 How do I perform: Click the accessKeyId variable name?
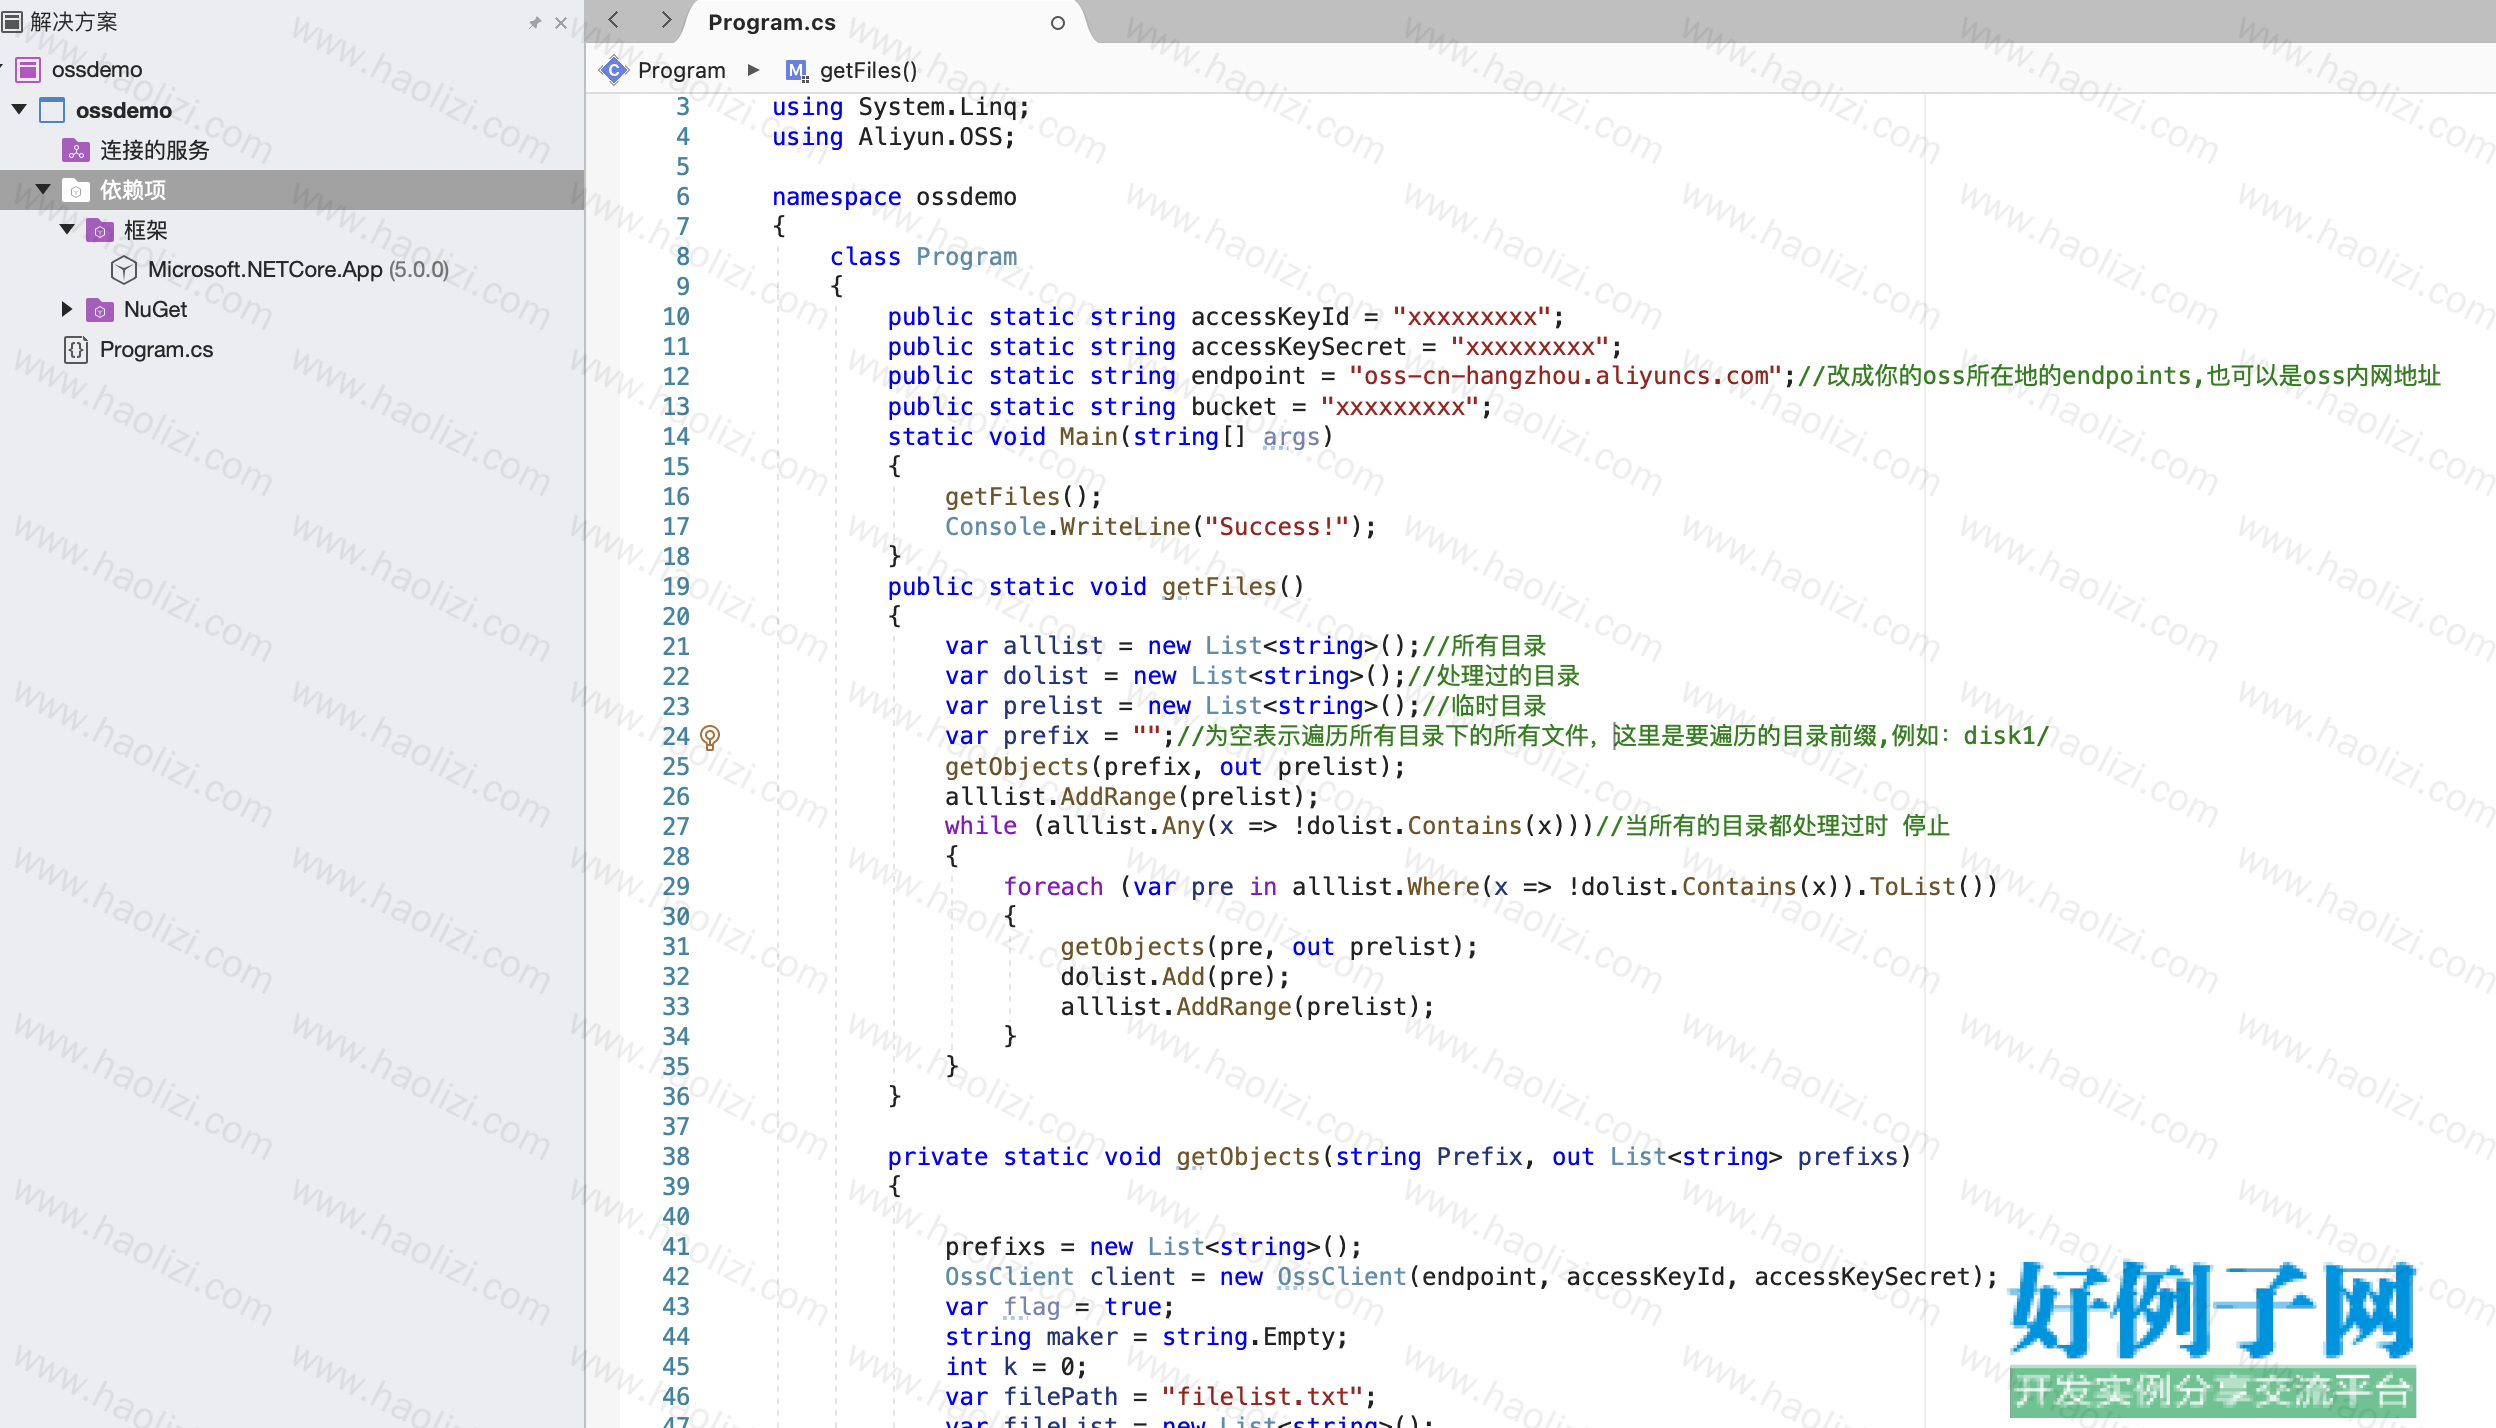tap(1270, 317)
